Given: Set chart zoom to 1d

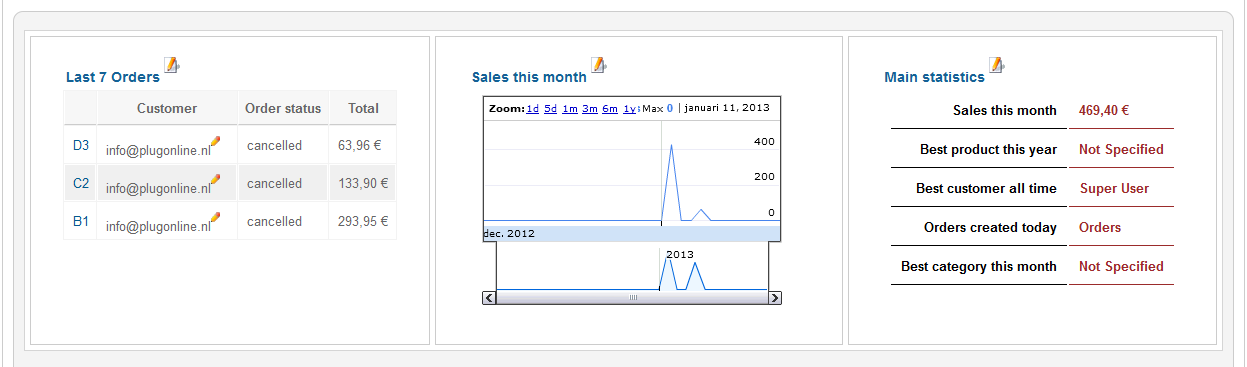Looking at the screenshot, I should pos(532,108).
